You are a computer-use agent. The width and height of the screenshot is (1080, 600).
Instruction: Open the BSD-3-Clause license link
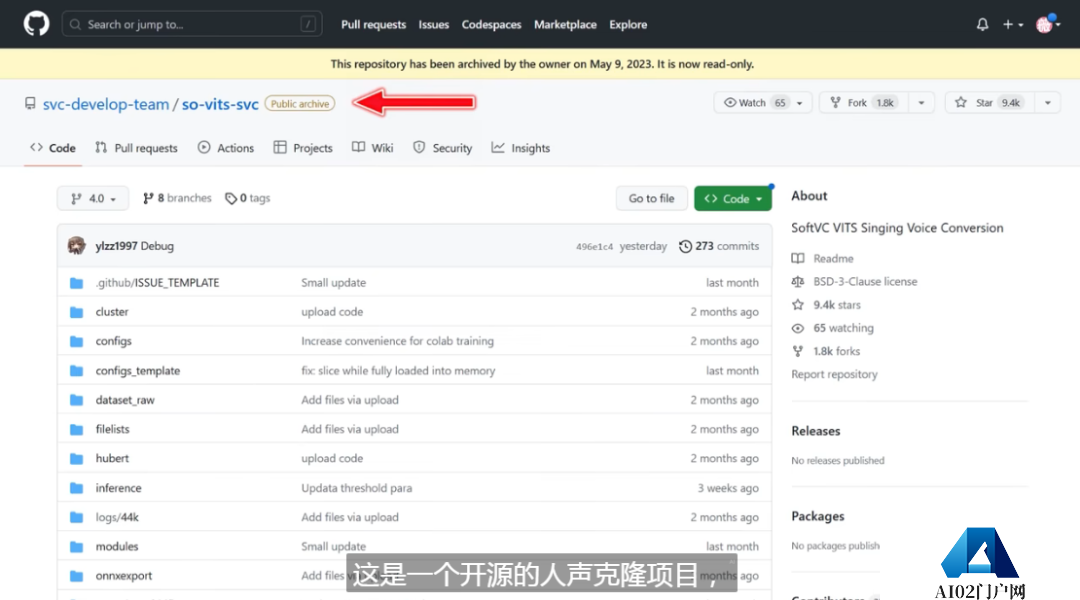[865, 281]
